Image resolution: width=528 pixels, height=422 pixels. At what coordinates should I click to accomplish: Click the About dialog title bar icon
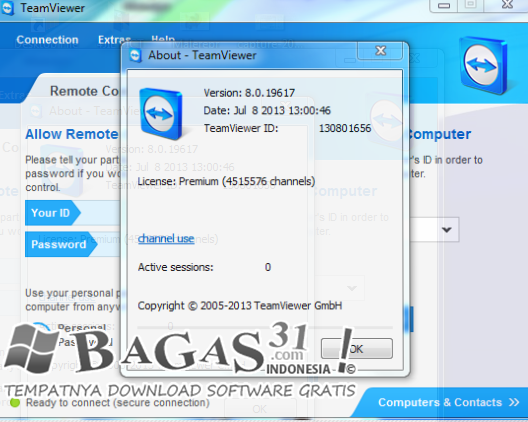(136, 56)
